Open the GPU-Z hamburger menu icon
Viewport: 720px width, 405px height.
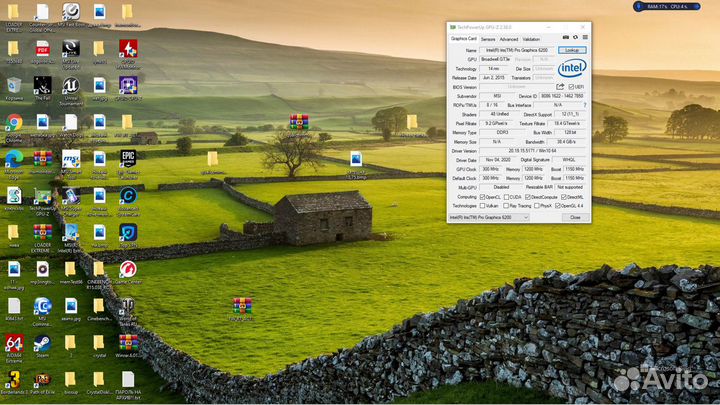pos(585,37)
